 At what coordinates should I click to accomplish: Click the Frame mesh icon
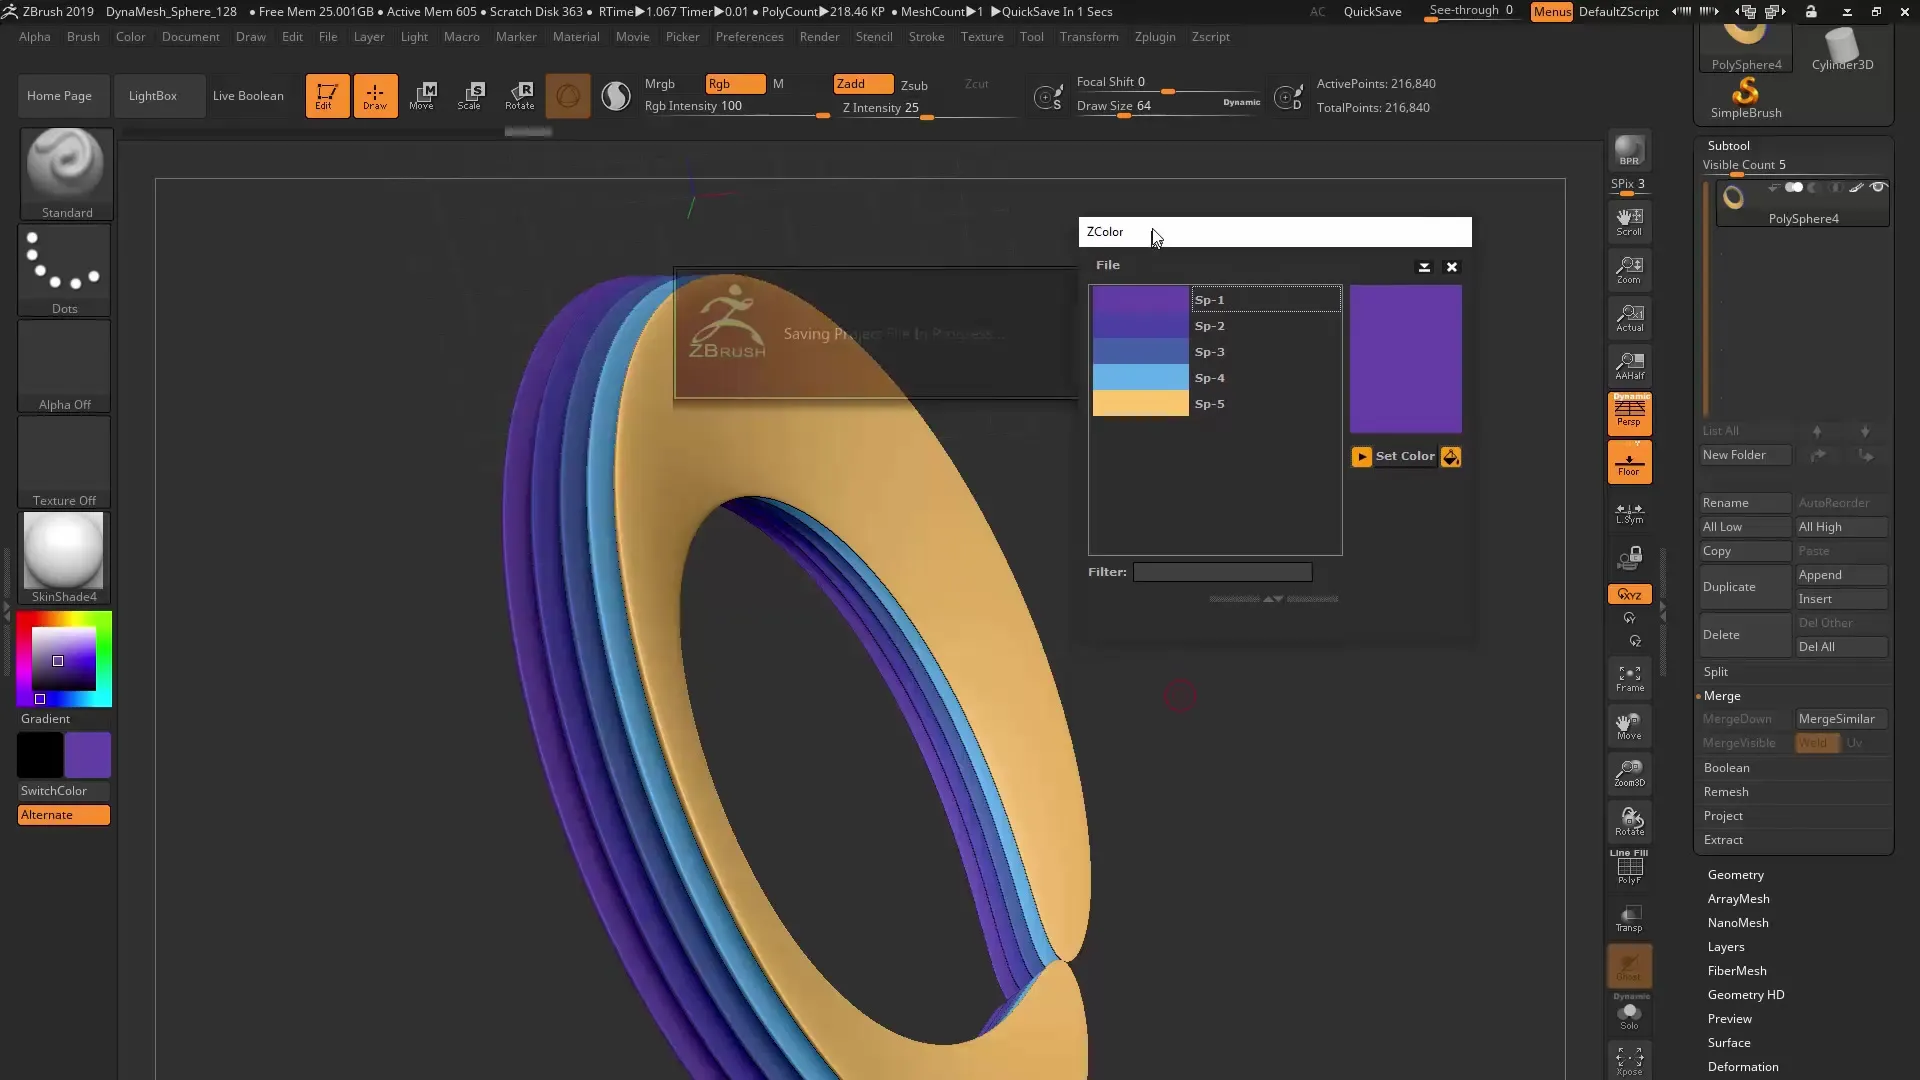click(1629, 678)
